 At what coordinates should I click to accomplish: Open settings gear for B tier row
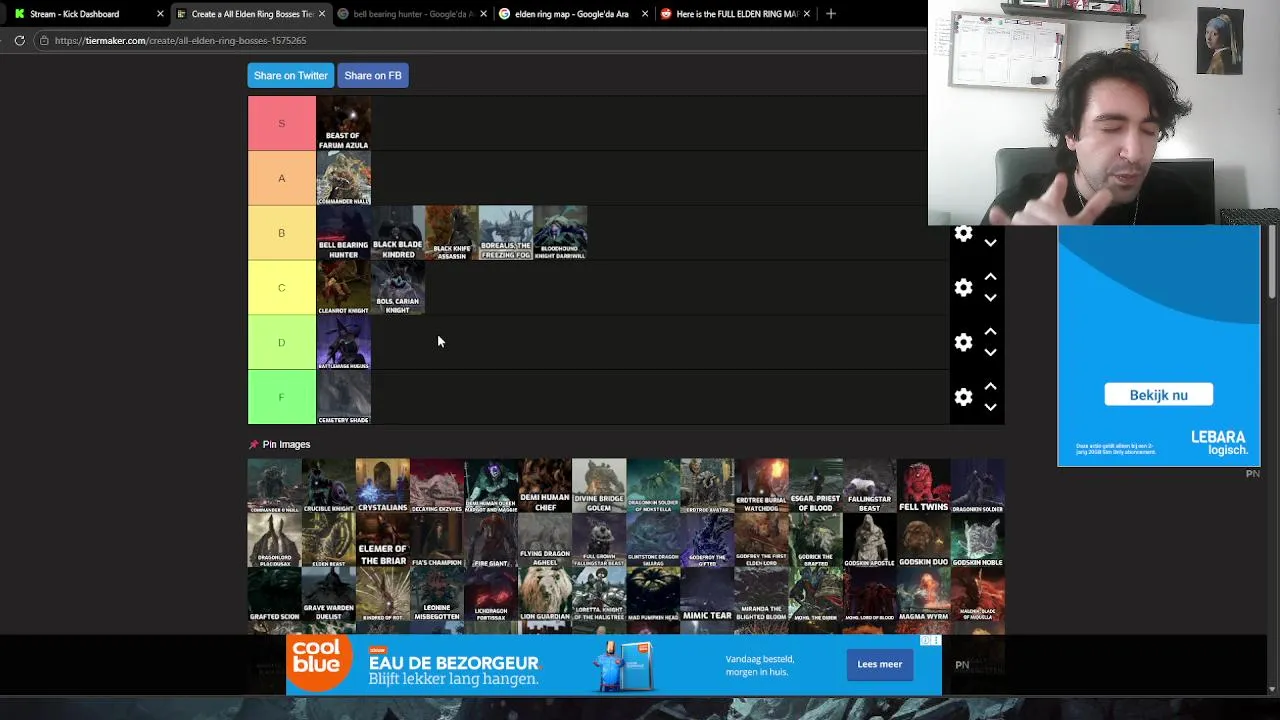click(963, 234)
